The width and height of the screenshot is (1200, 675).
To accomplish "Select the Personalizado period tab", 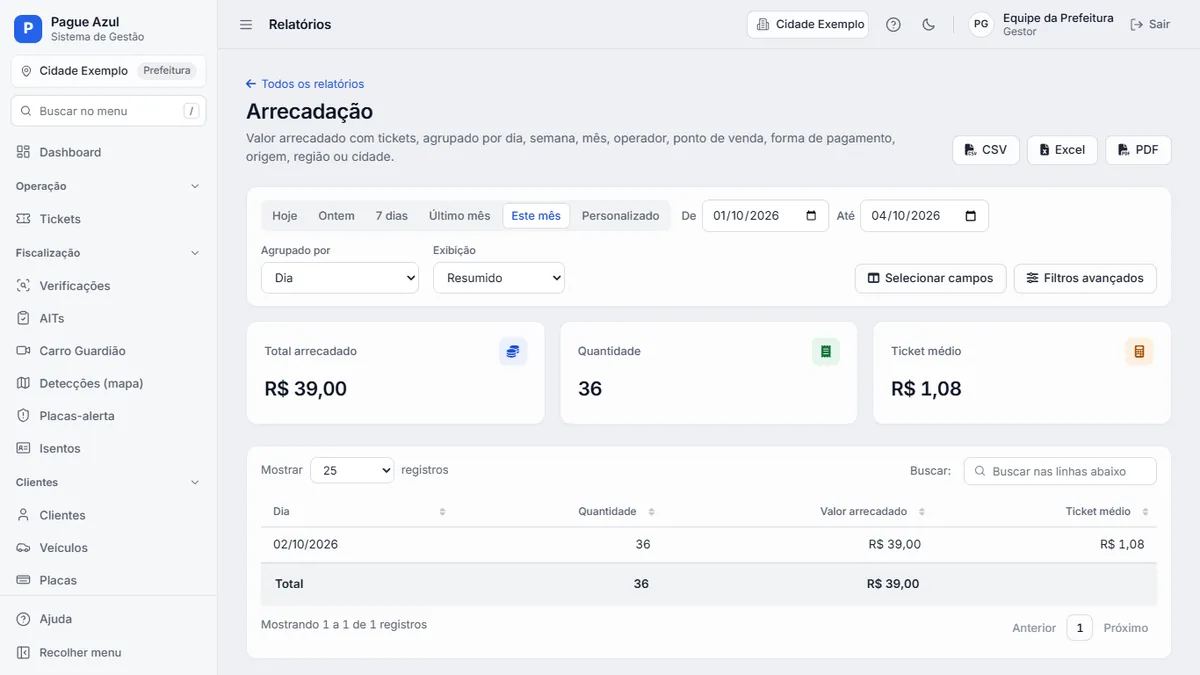I will tap(621, 216).
